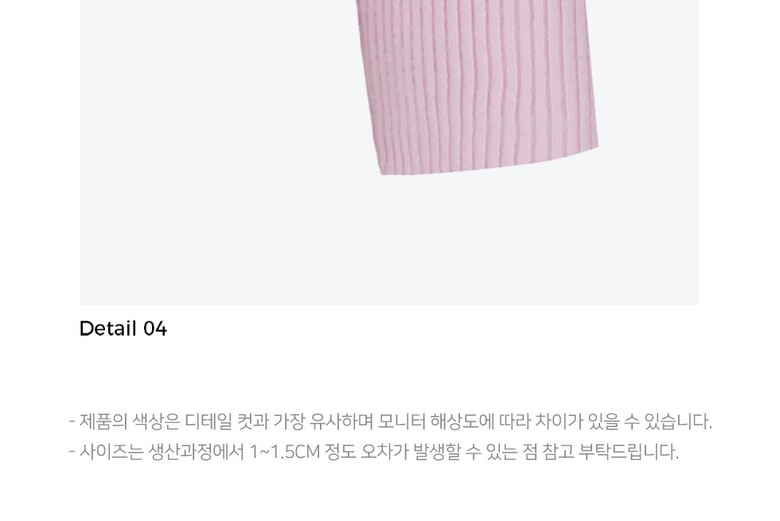Click the size tolerance notice line

[374, 452]
